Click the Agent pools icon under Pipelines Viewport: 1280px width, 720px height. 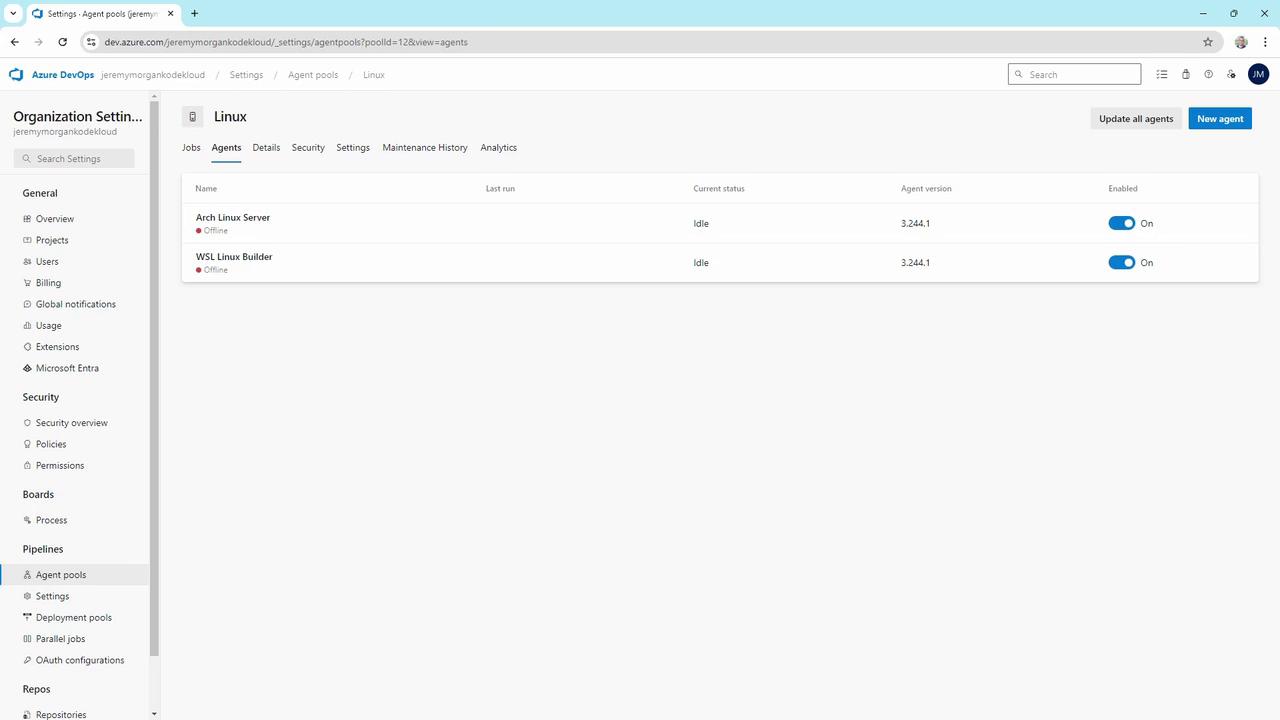point(27,575)
